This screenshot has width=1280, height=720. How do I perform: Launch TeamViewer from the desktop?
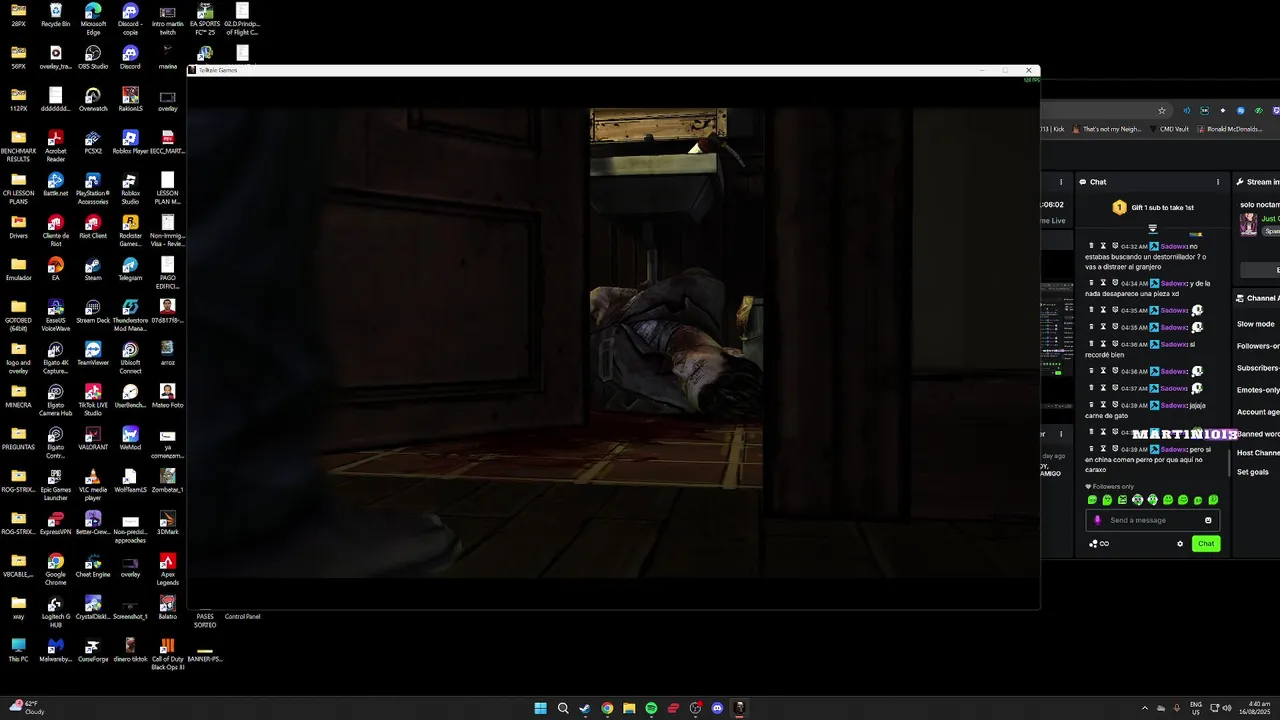(93, 352)
